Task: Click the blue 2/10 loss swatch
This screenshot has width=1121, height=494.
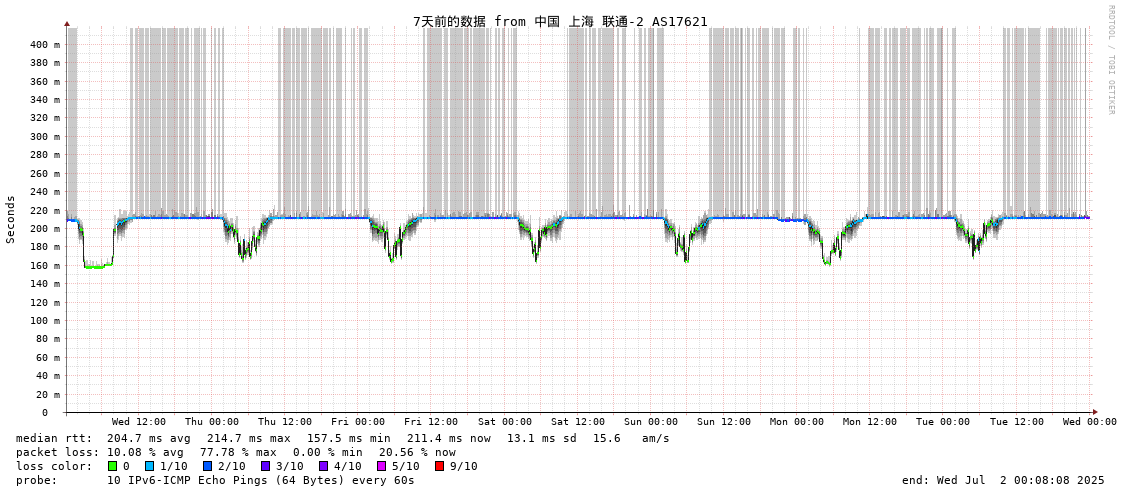Action: 208,466
